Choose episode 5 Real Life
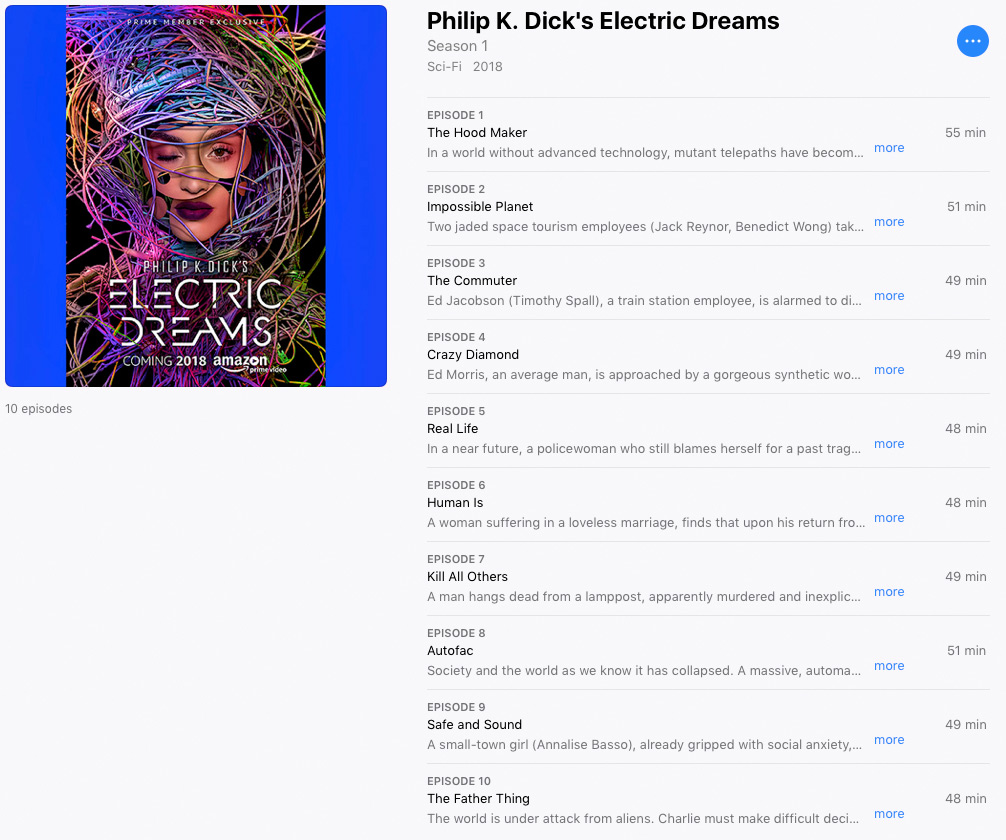Image resolution: width=1006 pixels, height=840 pixels. pos(452,429)
